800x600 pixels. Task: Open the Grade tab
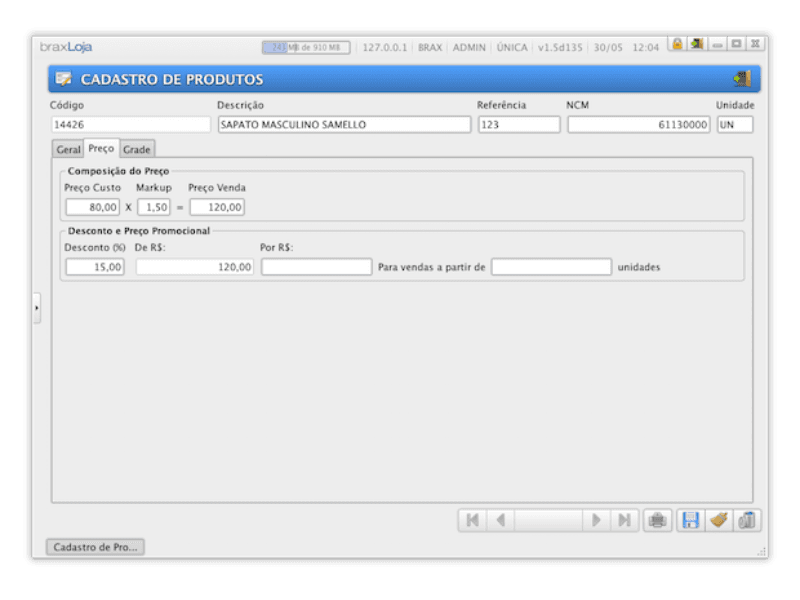[x=137, y=149]
